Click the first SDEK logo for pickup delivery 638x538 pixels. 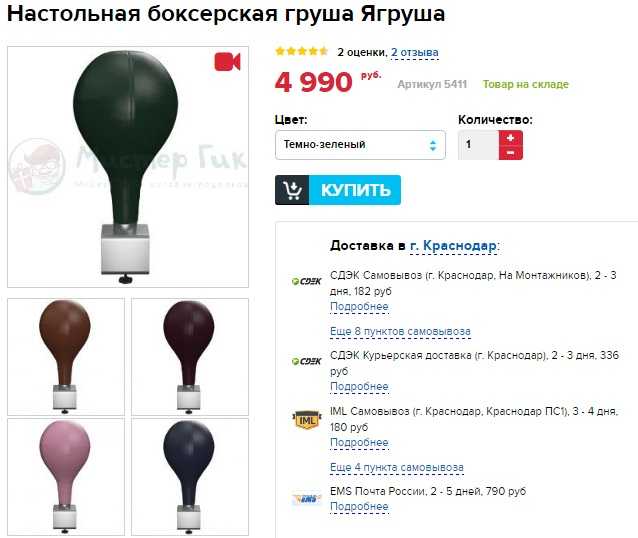tap(307, 281)
